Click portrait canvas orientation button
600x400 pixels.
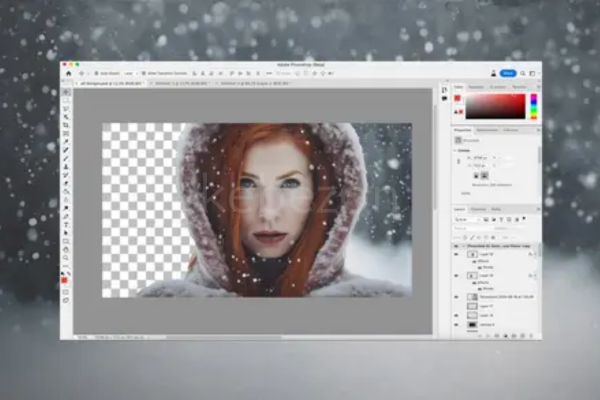tap(476, 176)
